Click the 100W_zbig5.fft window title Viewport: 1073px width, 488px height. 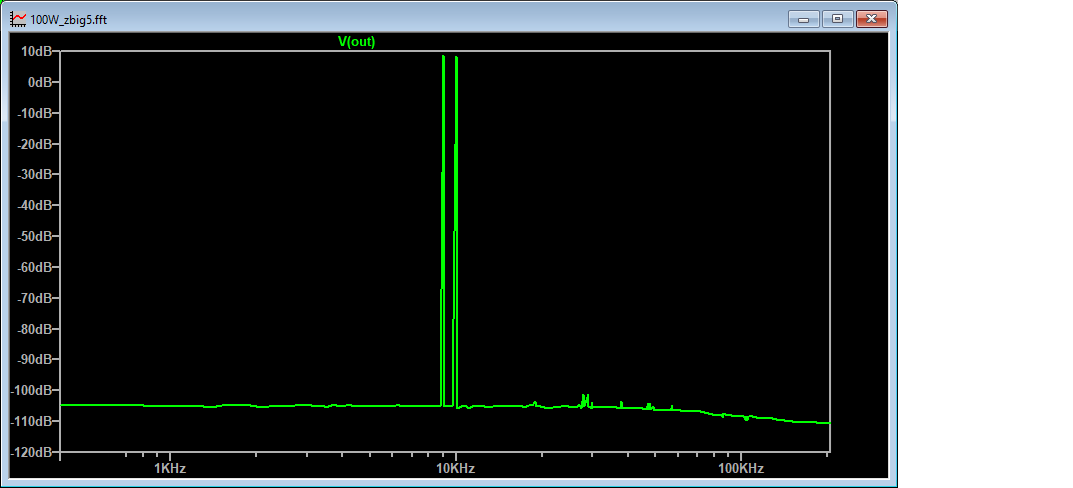(x=68, y=20)
